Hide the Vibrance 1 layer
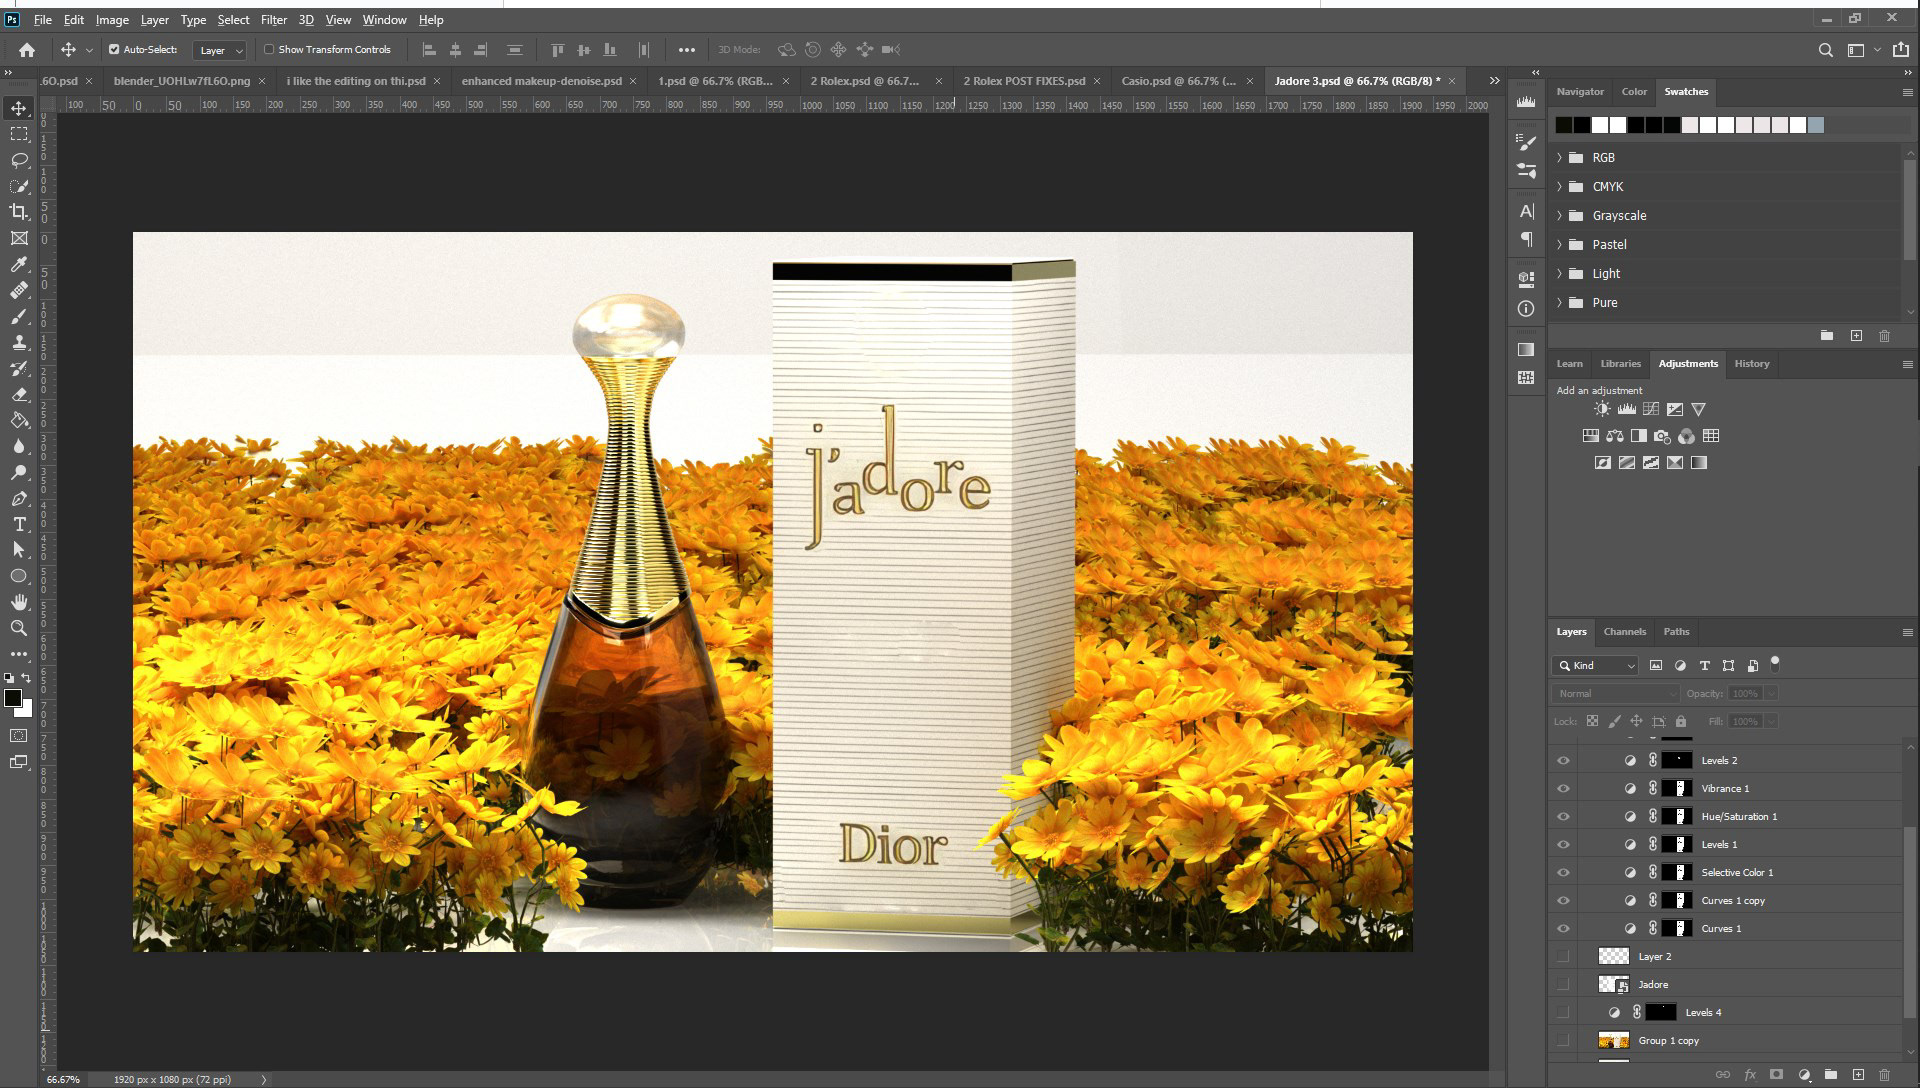This screenshot has height=1088, width=1920. click(1563, 789)
